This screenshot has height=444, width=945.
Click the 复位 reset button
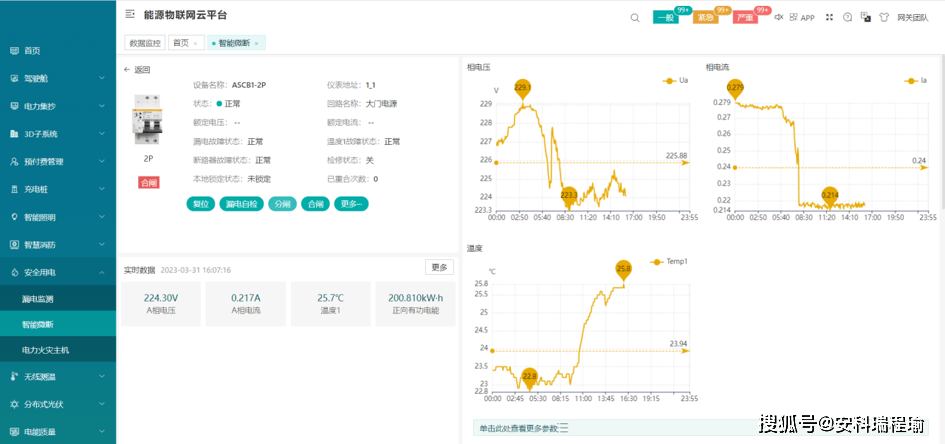pyautogui.click(x=201, y=204)
